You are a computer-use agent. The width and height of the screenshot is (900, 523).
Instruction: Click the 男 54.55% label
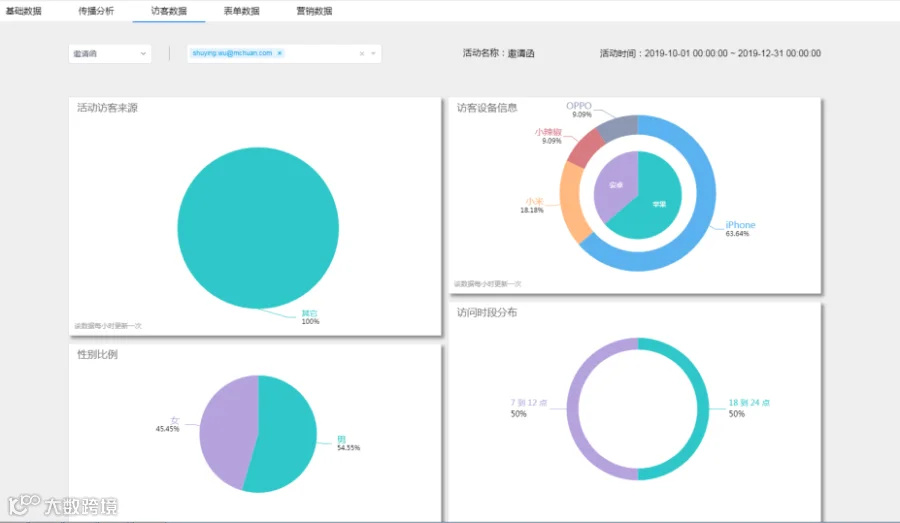click(348, 443)
